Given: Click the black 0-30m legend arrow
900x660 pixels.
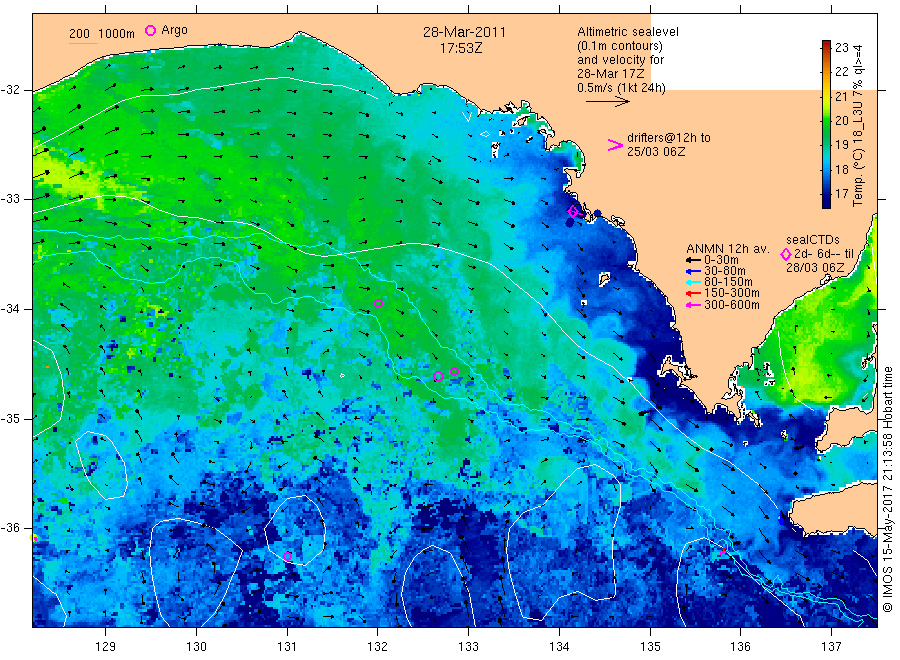Looking at the screenshot, I should tap(693, 260).
